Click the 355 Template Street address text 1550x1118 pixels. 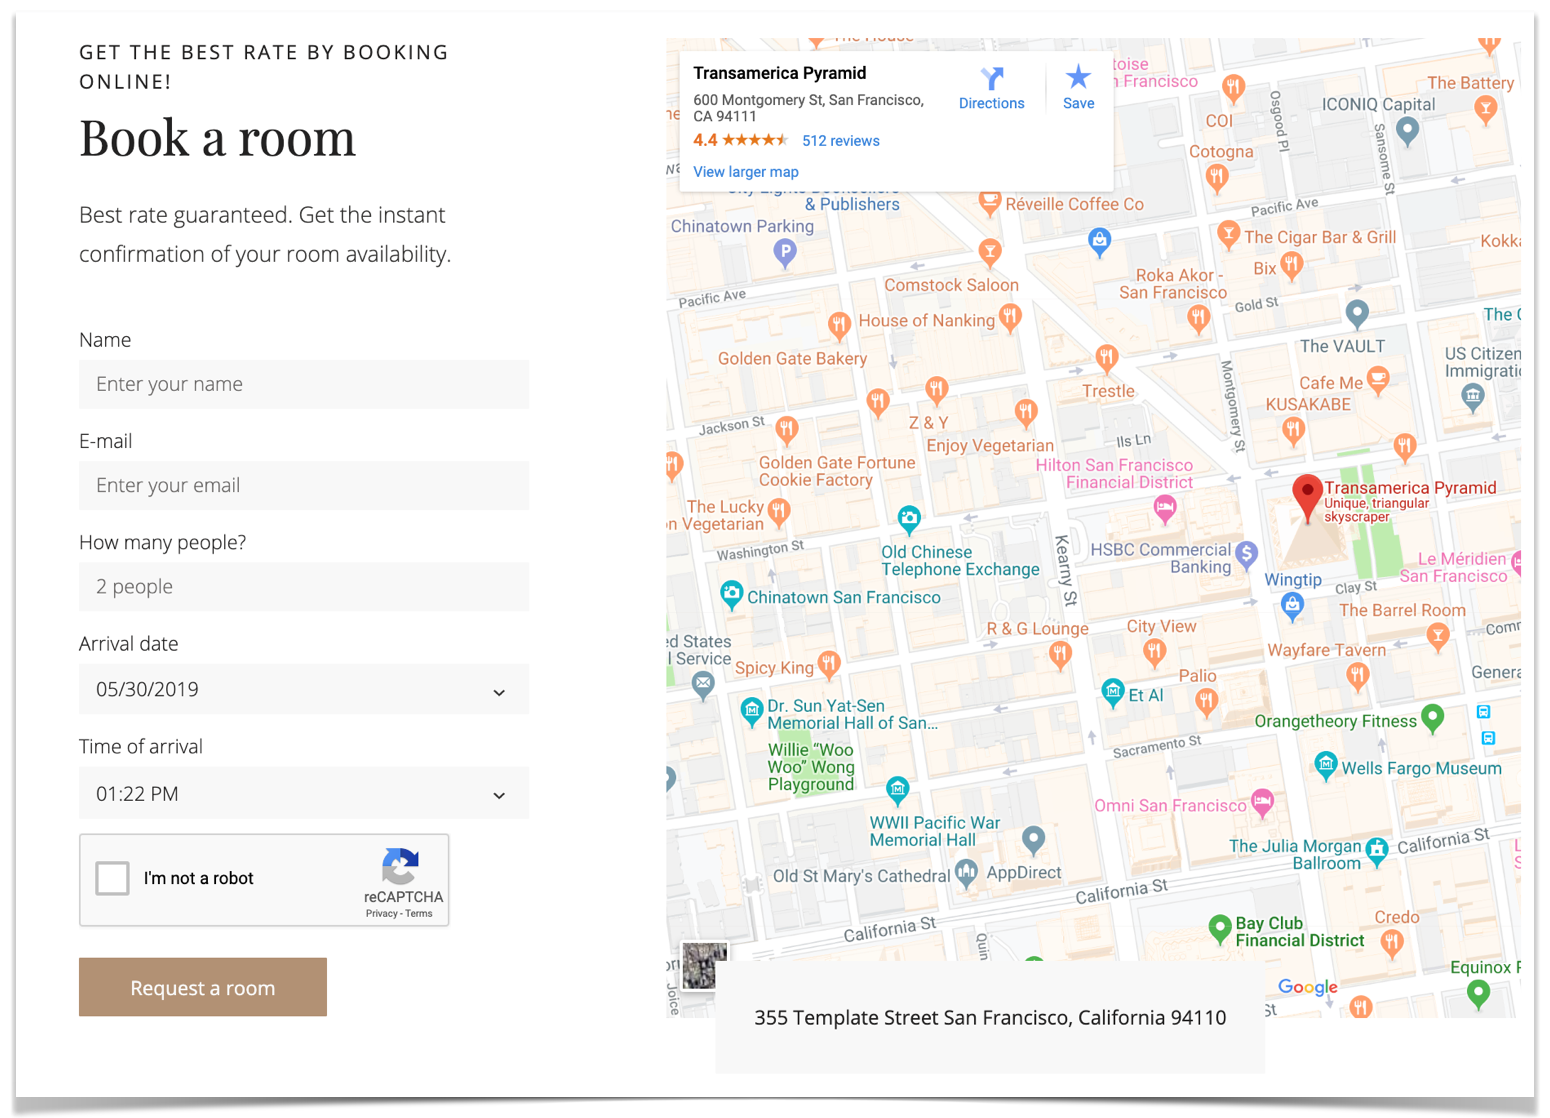coord(990,1017)
